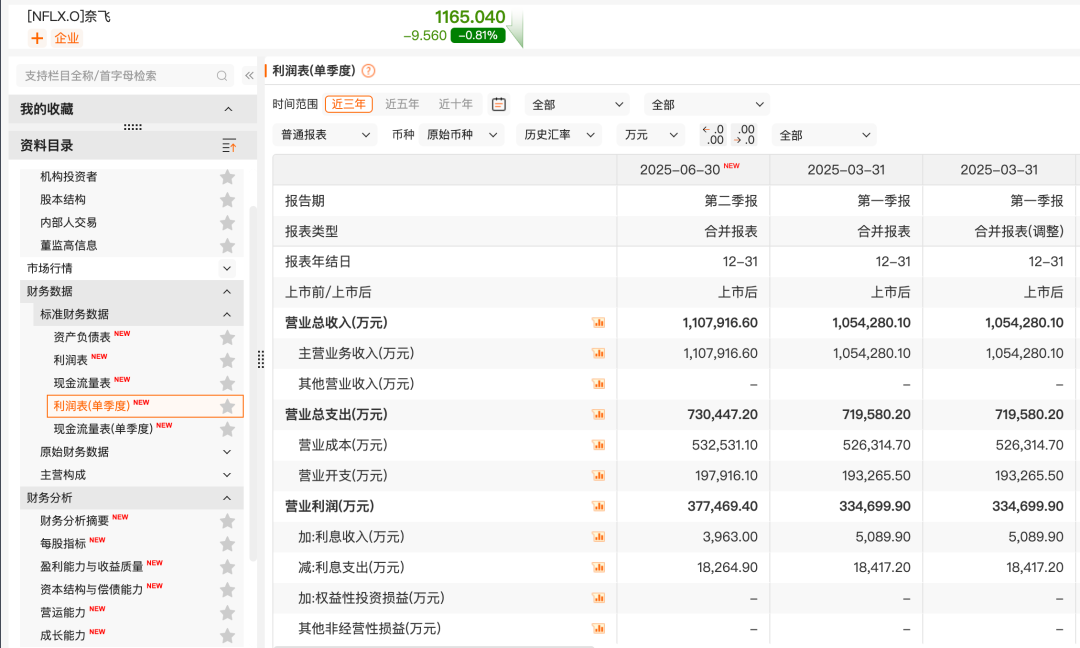Select the 近五年 time range tab
Viewport: 1080px width, 648px height.
(x=402, y=104)
